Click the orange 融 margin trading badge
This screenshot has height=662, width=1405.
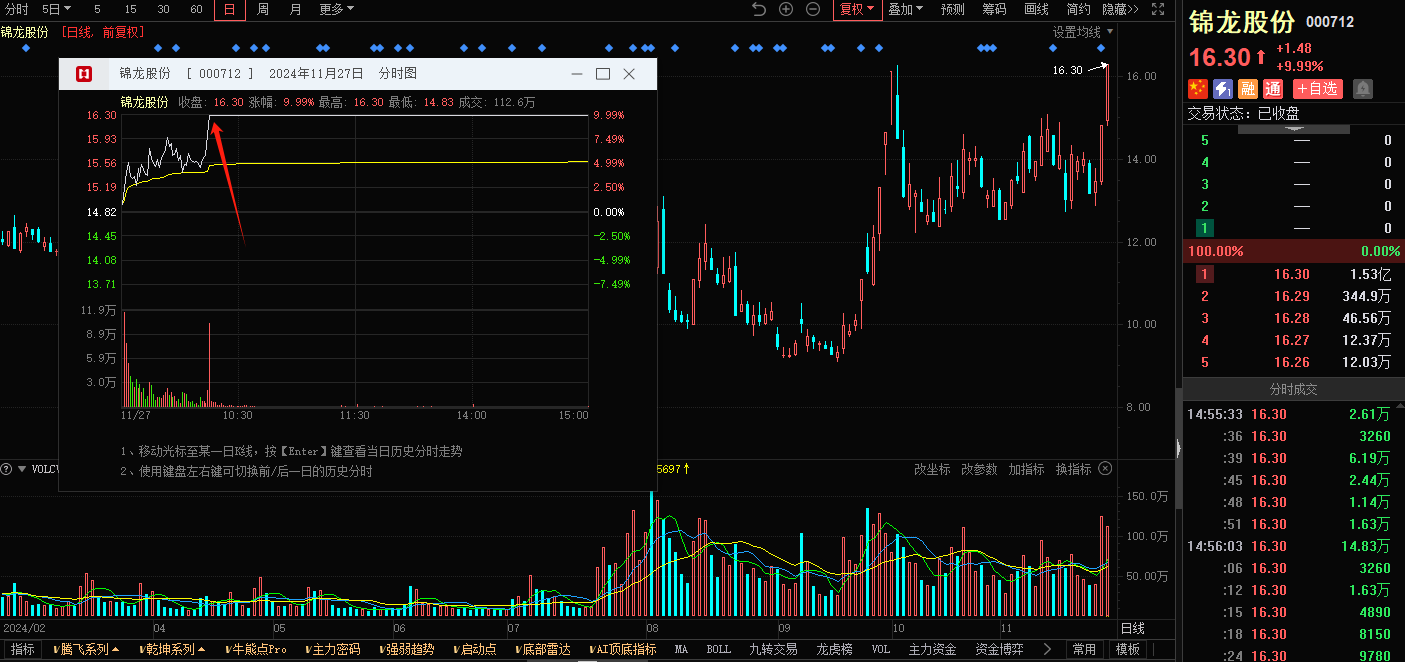pyautogui.click(x=1248, y=89)
